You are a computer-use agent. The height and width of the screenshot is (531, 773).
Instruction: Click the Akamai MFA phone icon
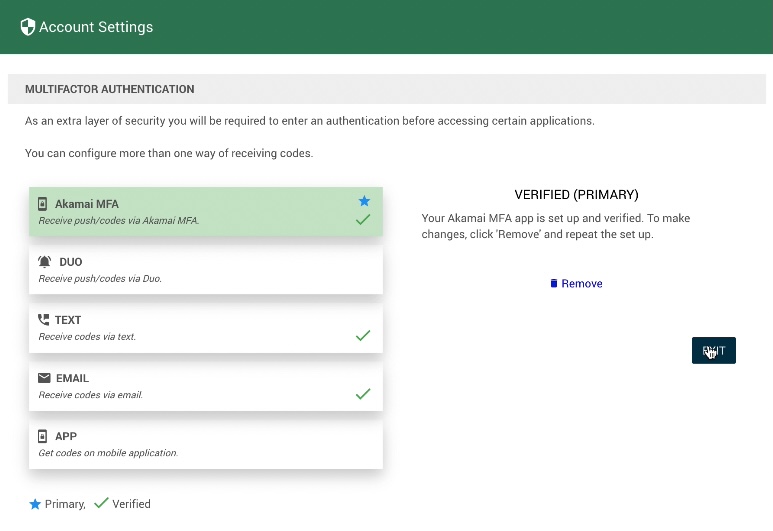(43, 204)
